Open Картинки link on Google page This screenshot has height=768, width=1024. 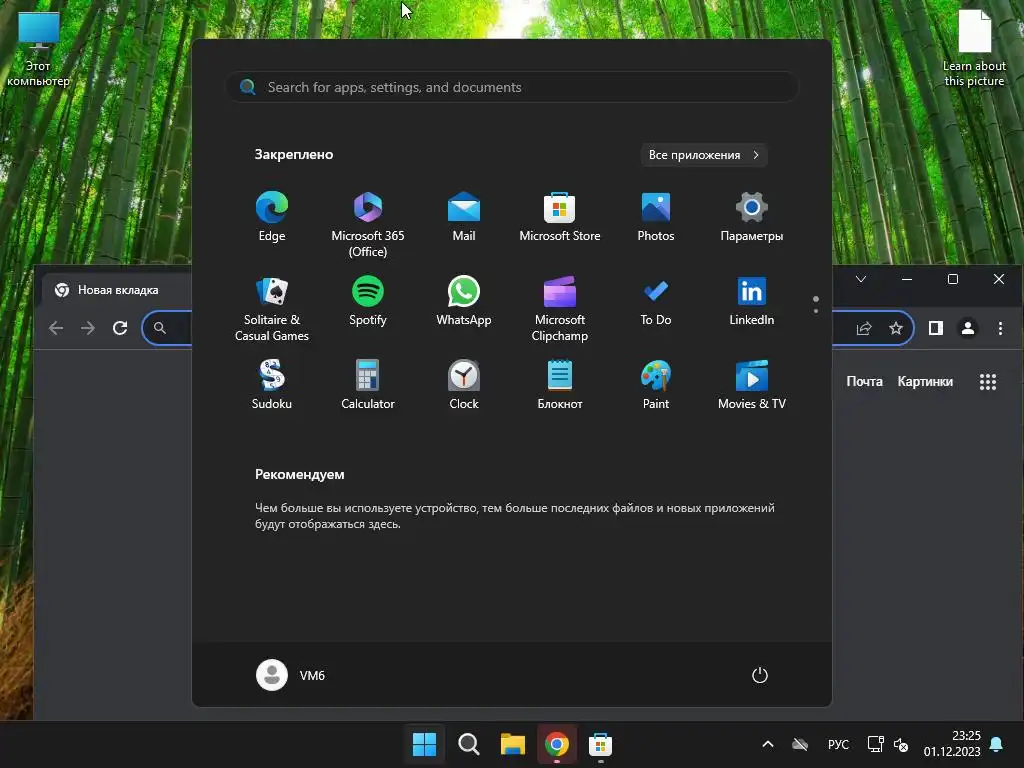tap(925, 381)
